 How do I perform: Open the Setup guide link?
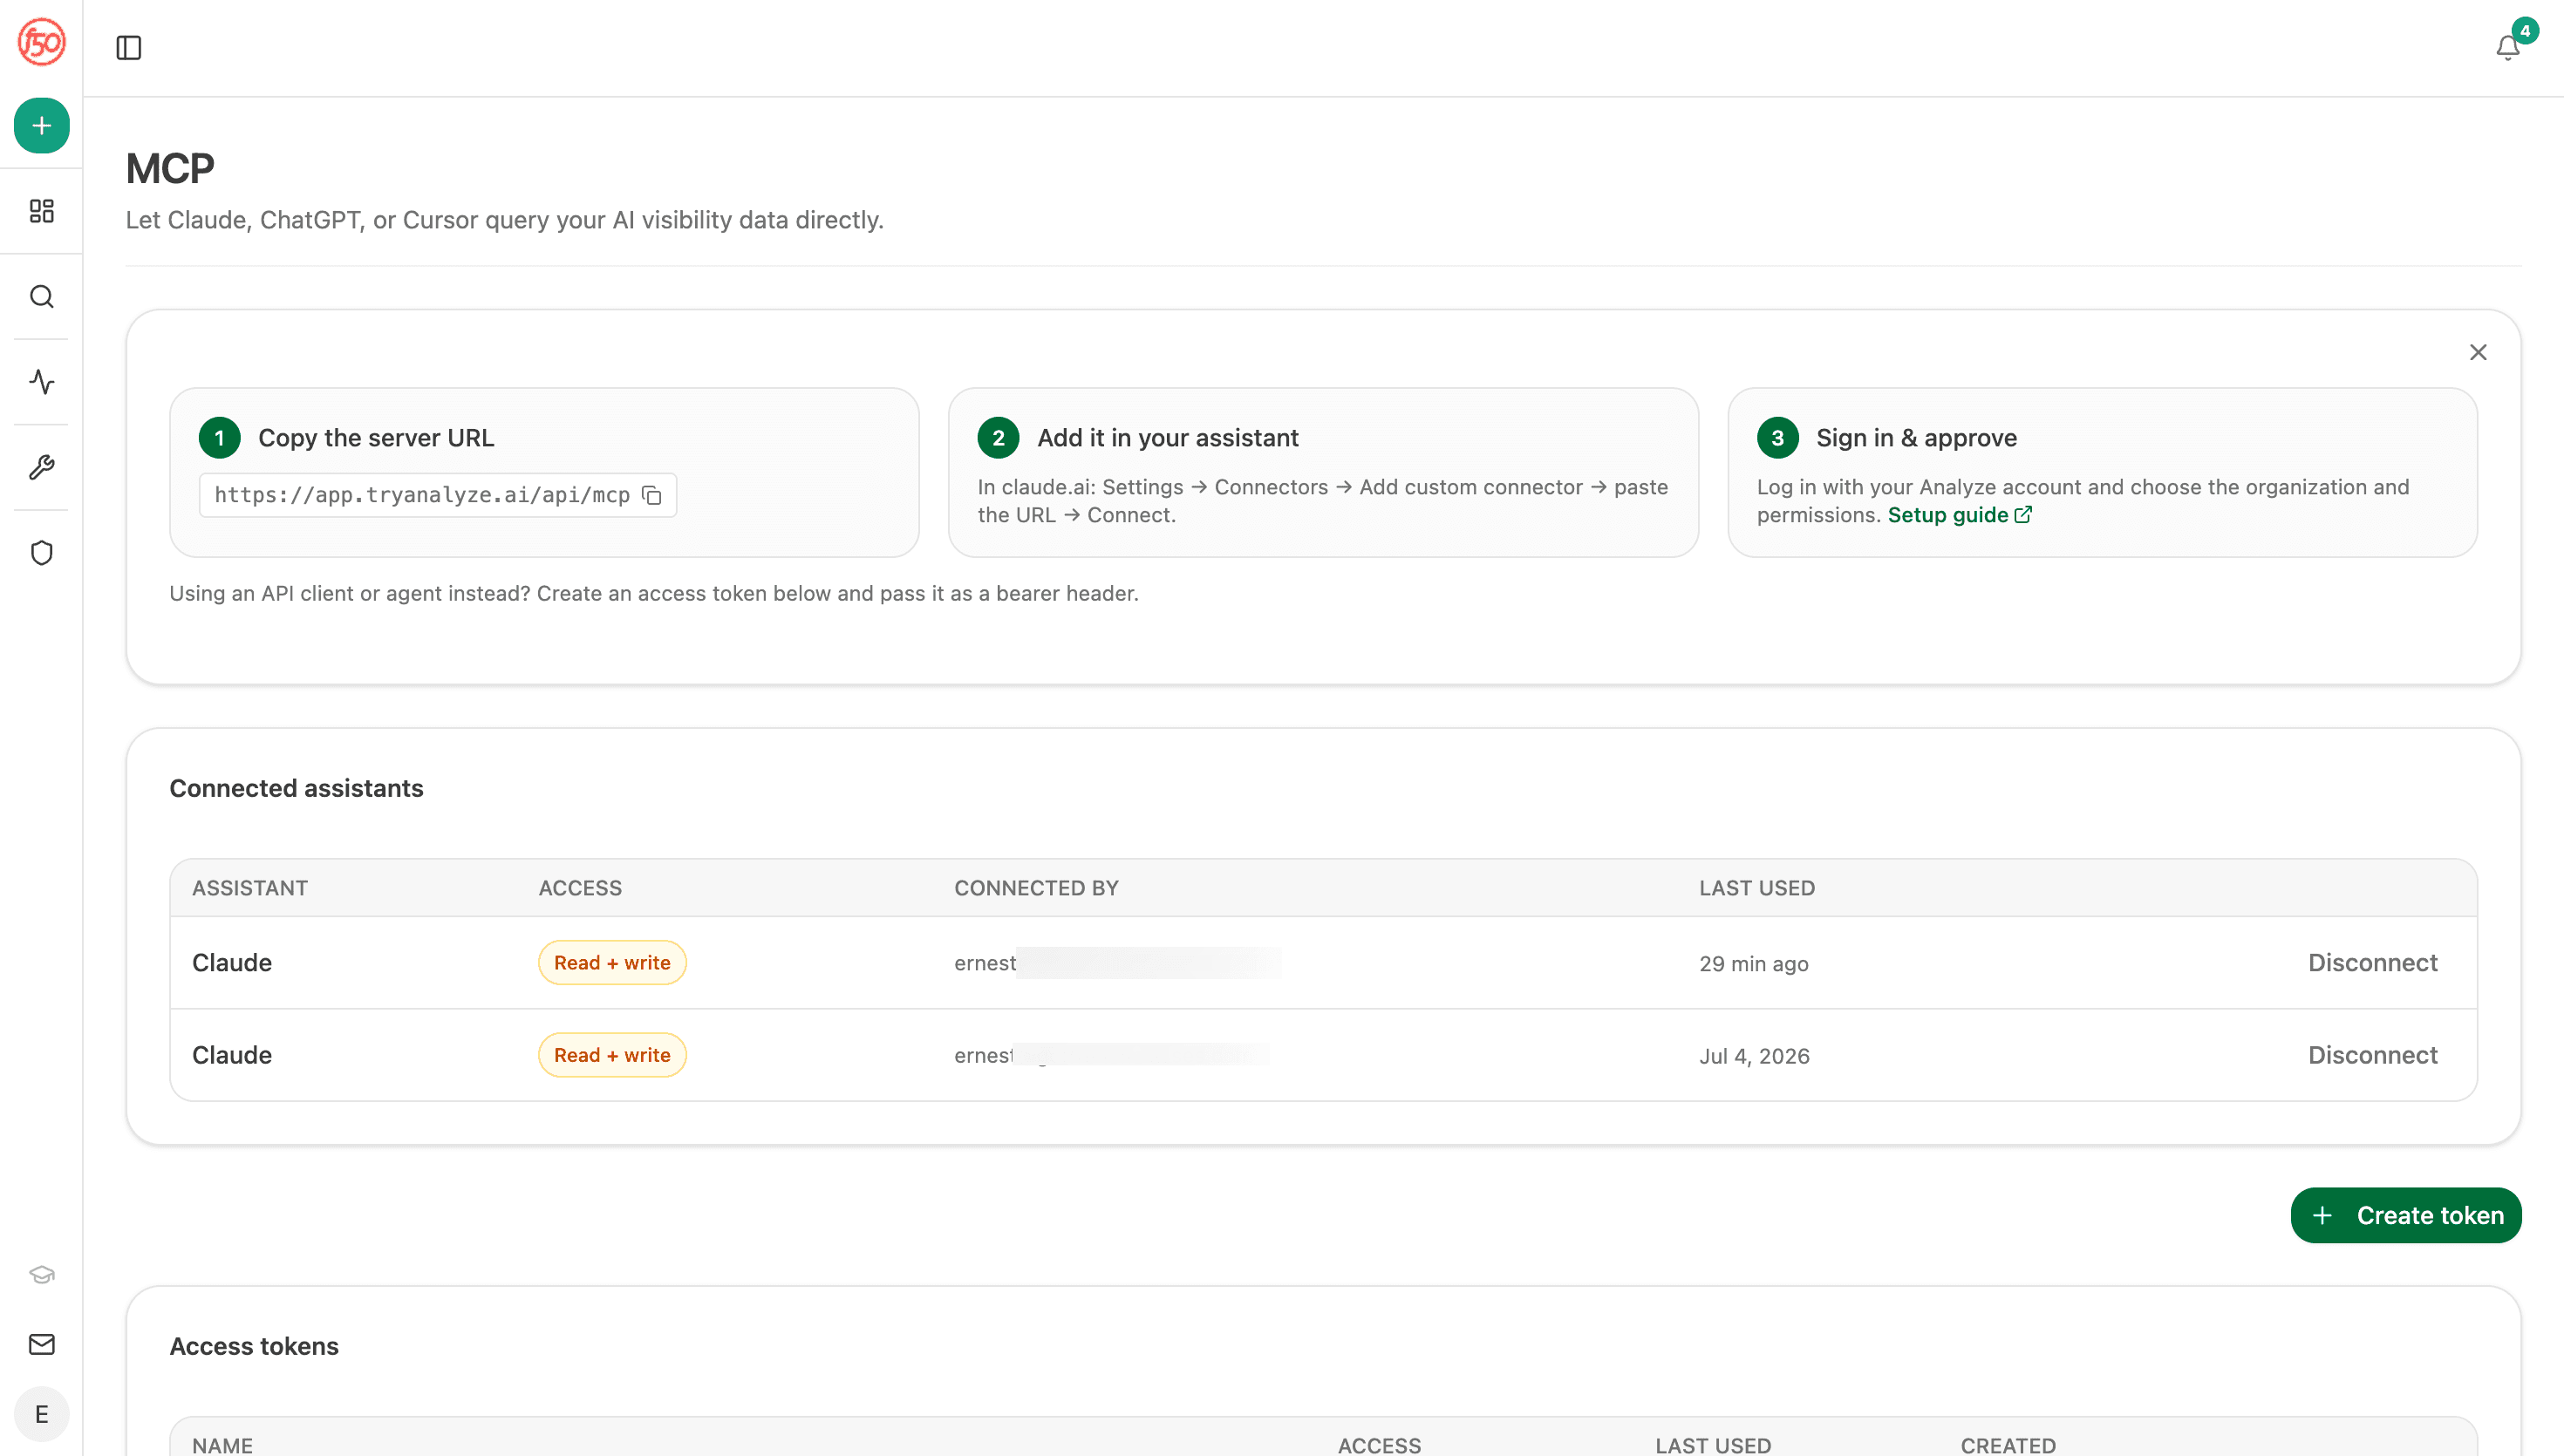1959,515
